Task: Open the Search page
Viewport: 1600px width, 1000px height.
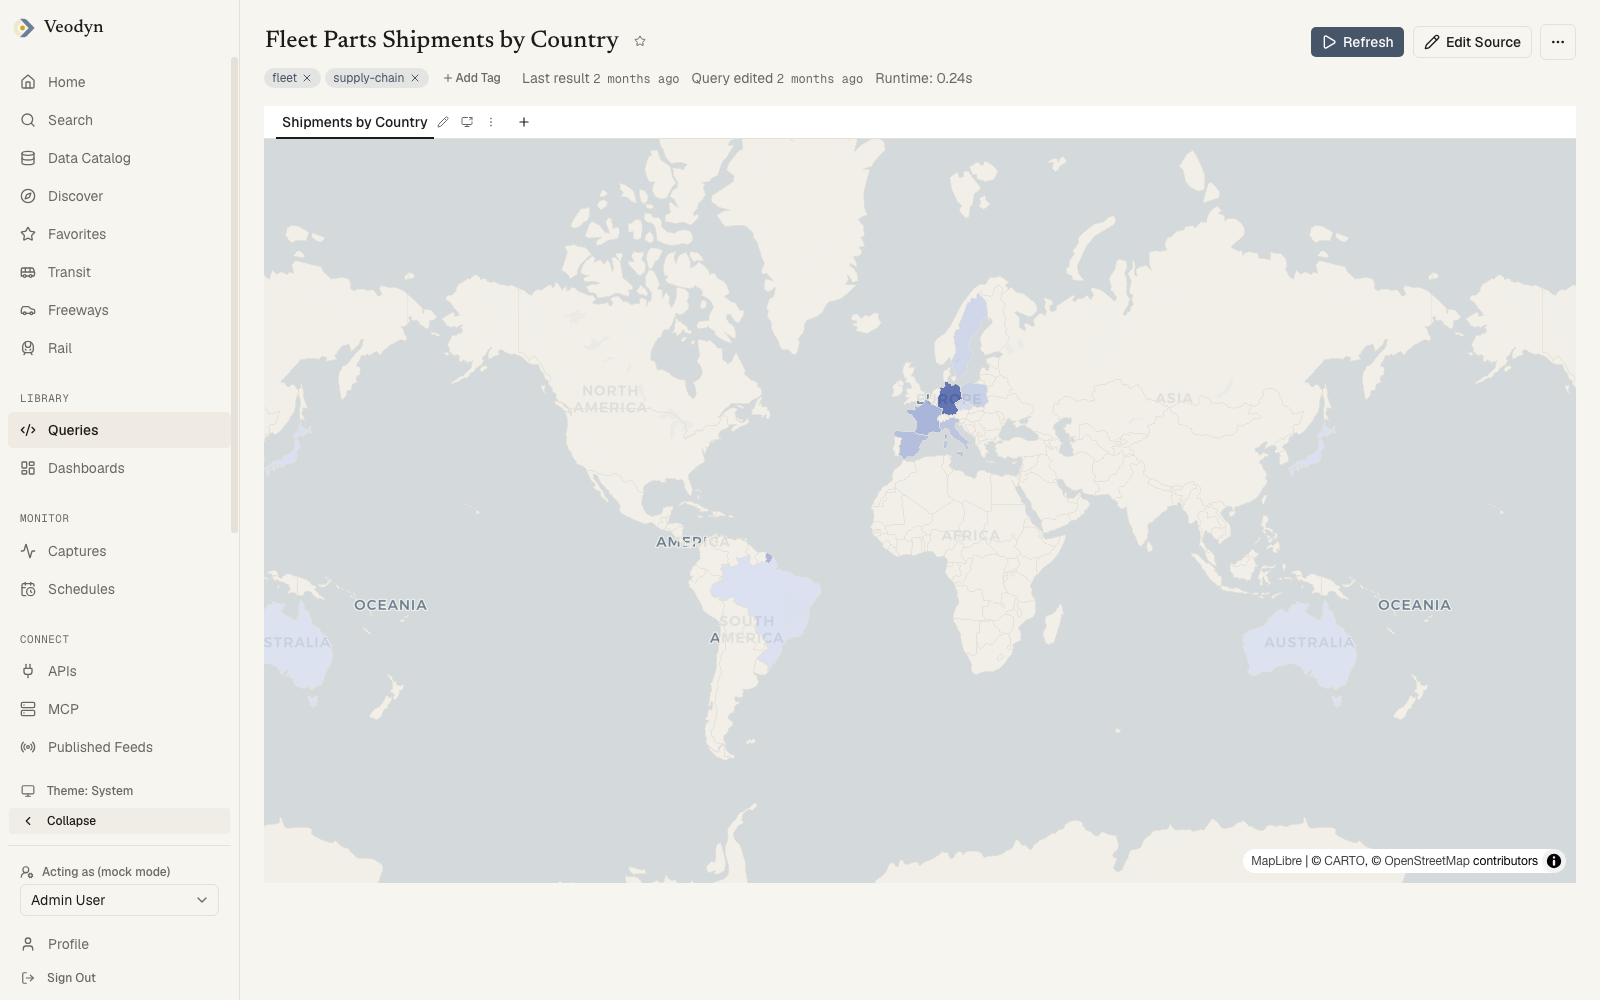Action: point(119,120)
